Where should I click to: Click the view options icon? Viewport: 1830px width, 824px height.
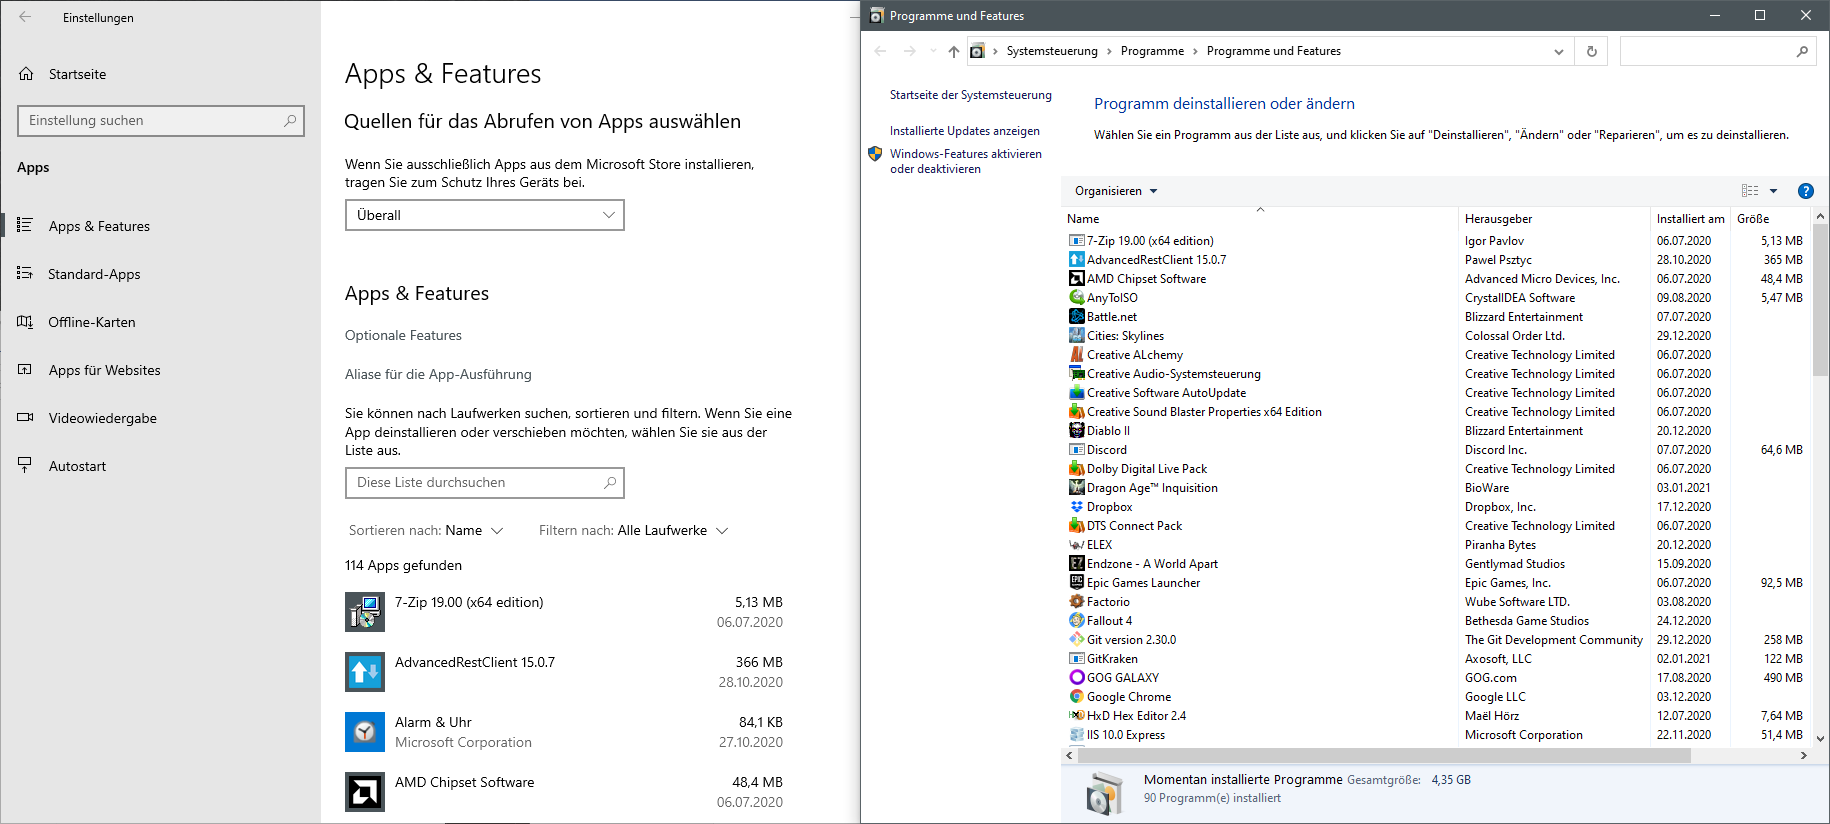coord(1750,191)
